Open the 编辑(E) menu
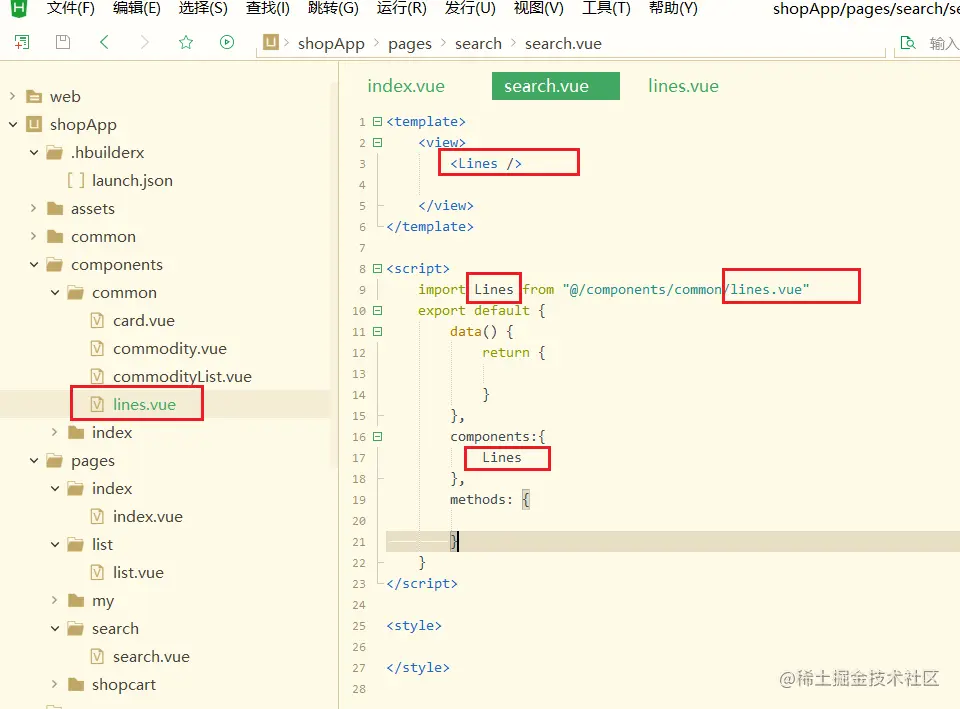The width and height of the screenshot is (960, 709). pyautogui.click(x=137, y=9)
